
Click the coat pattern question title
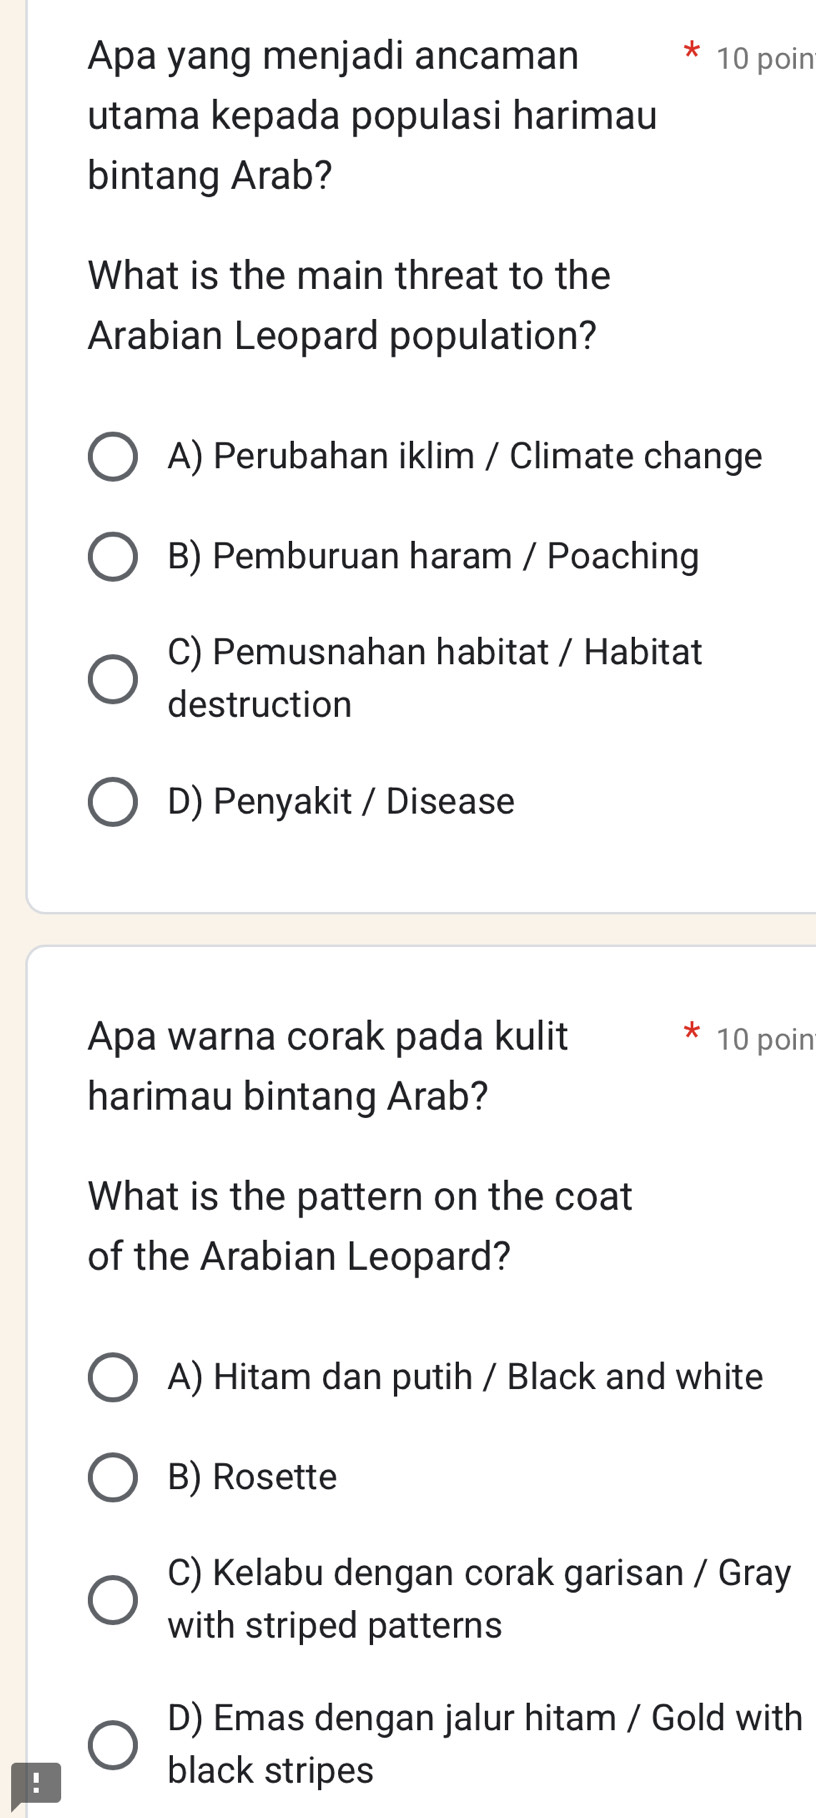pos(287,1065)
